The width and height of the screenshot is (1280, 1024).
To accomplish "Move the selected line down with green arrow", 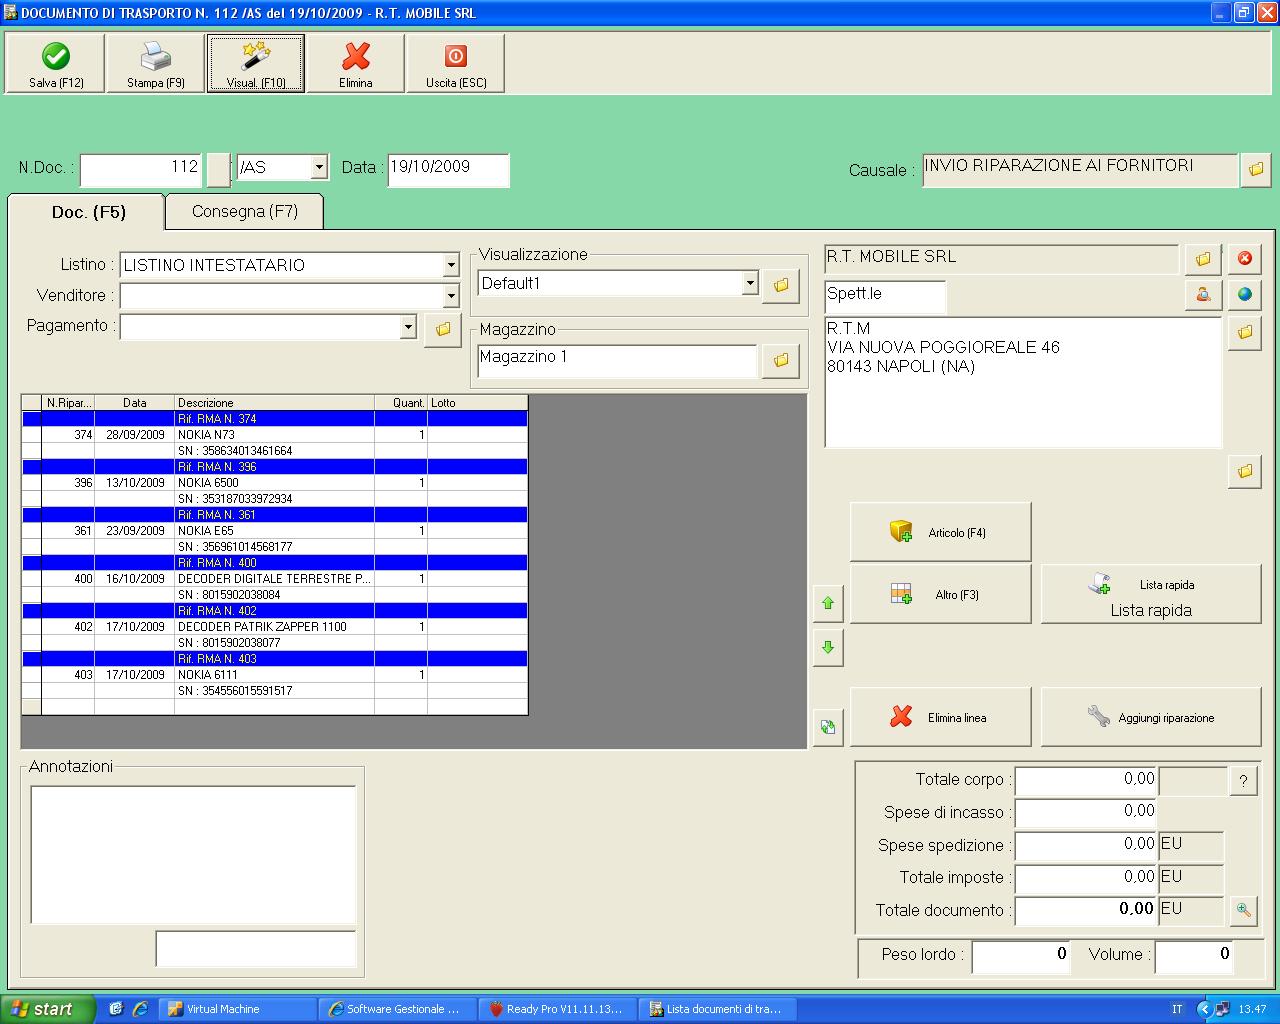I will [x=828, y=648].
